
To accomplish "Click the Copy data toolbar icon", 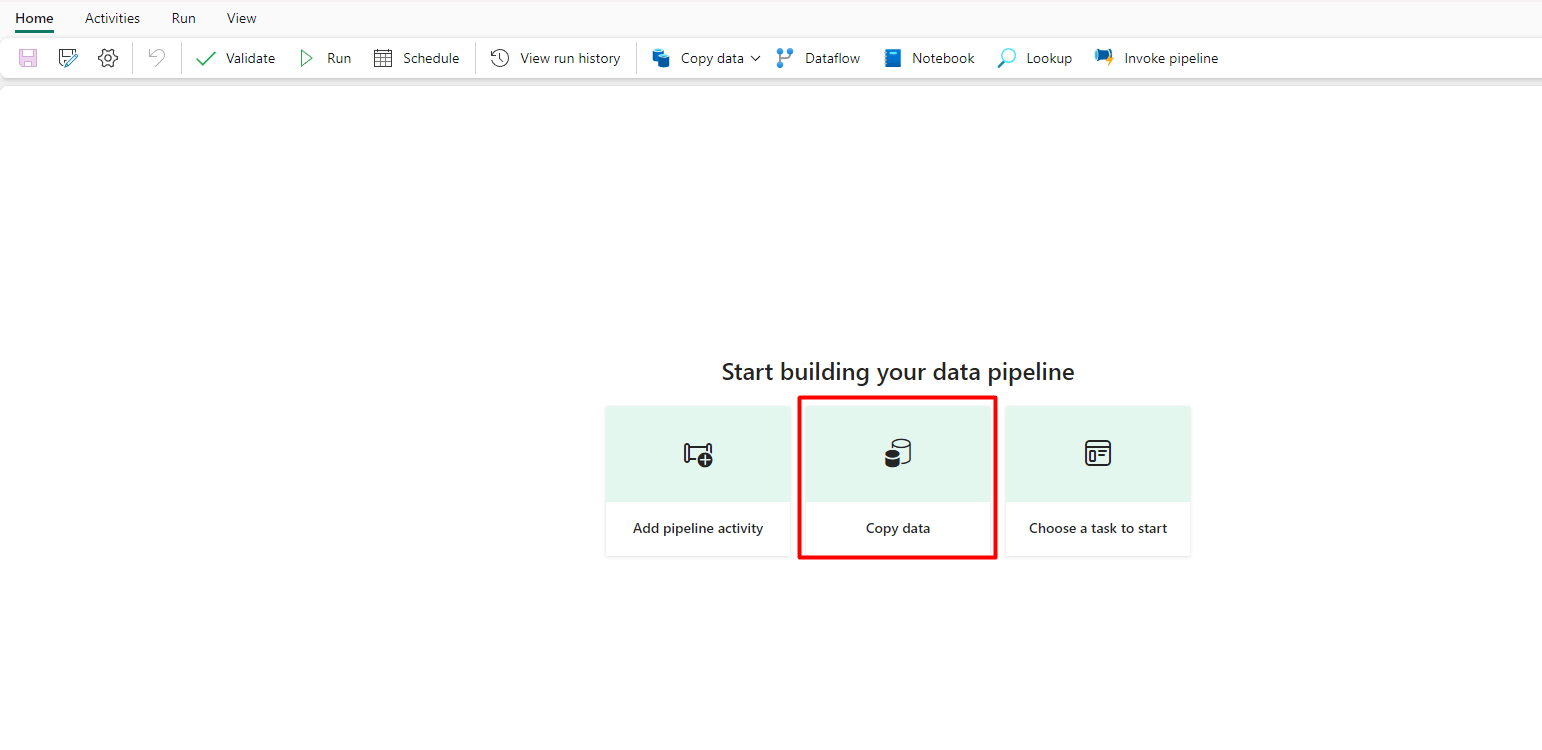I will pos(662,58).
